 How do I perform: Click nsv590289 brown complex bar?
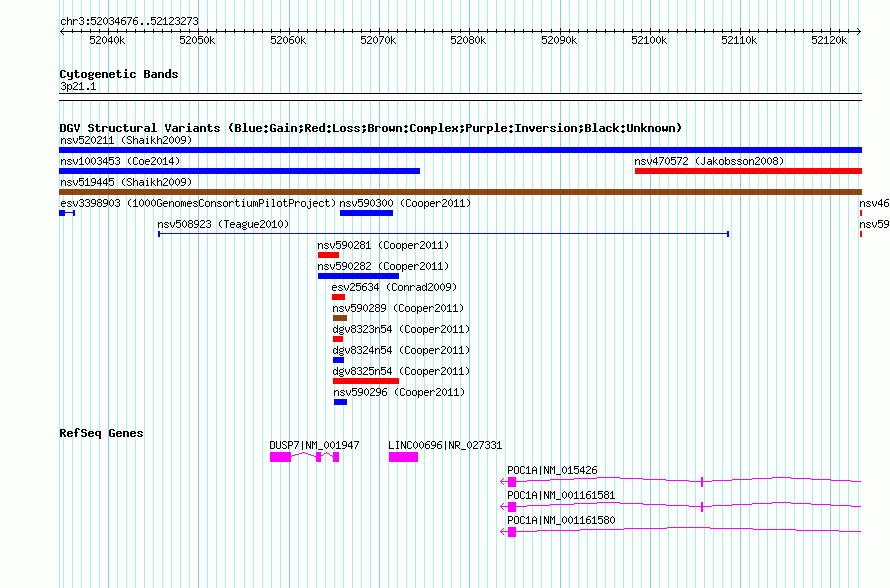339,318
